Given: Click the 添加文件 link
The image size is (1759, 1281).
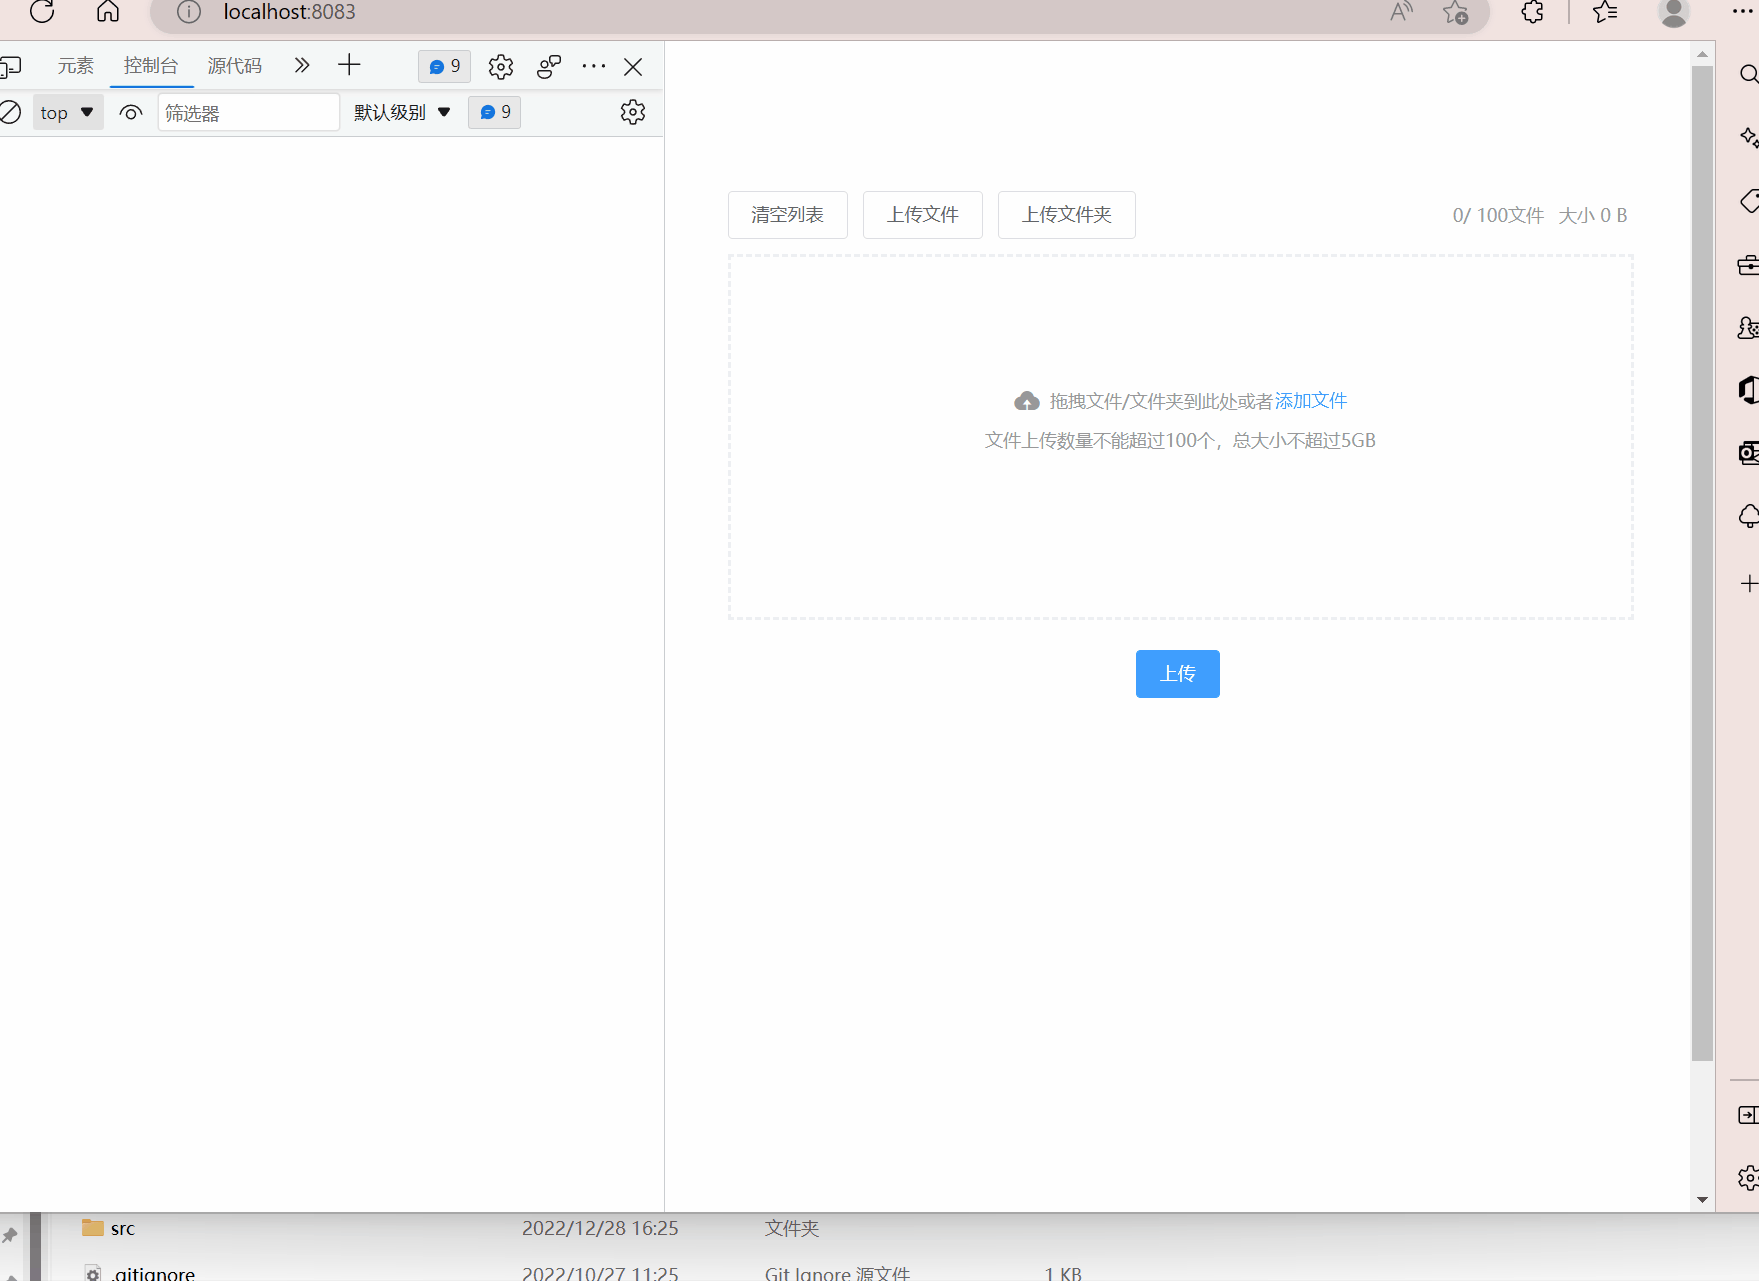Looking at the screenshot, I should click(1311, 401).
